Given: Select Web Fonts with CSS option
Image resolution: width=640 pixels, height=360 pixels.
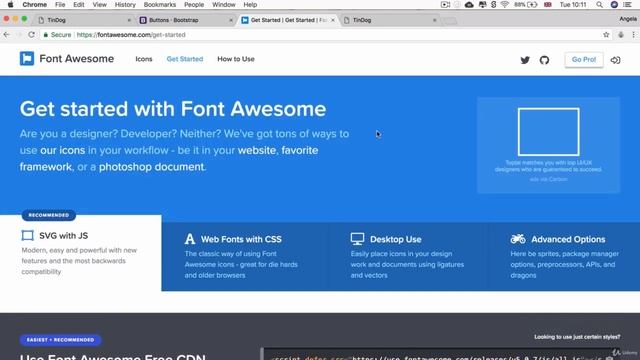Looking at the screenshot, I should 245,256.
